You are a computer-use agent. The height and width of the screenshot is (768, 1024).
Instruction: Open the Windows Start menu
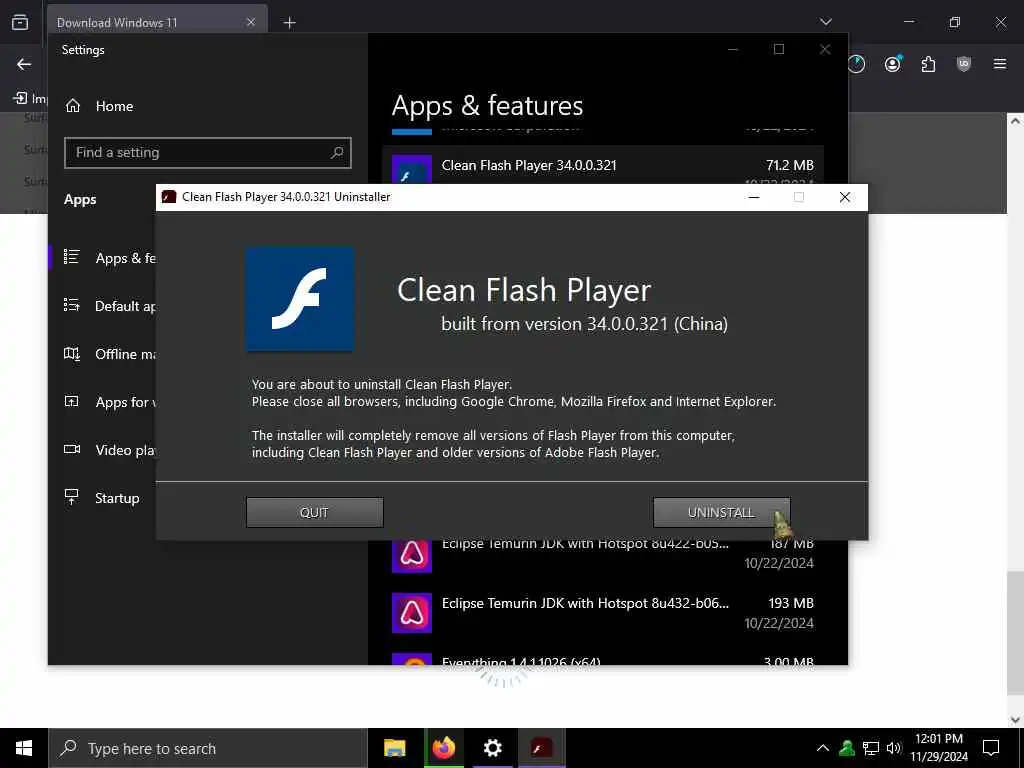(24, 748)
